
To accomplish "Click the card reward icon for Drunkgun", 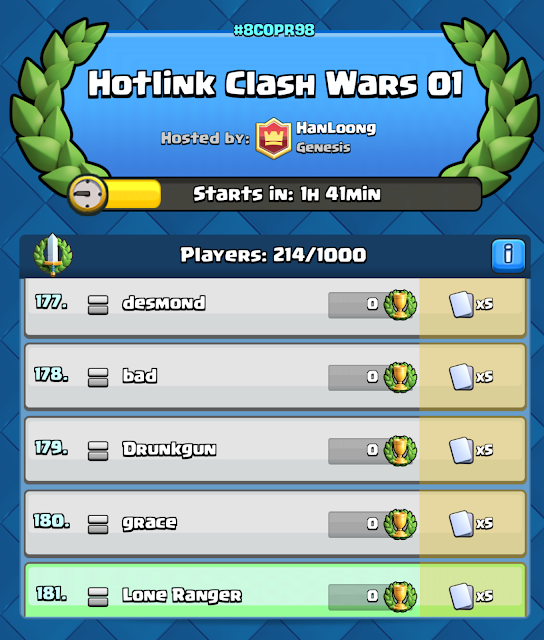I will pyautogui.click(x=462, y=450).
